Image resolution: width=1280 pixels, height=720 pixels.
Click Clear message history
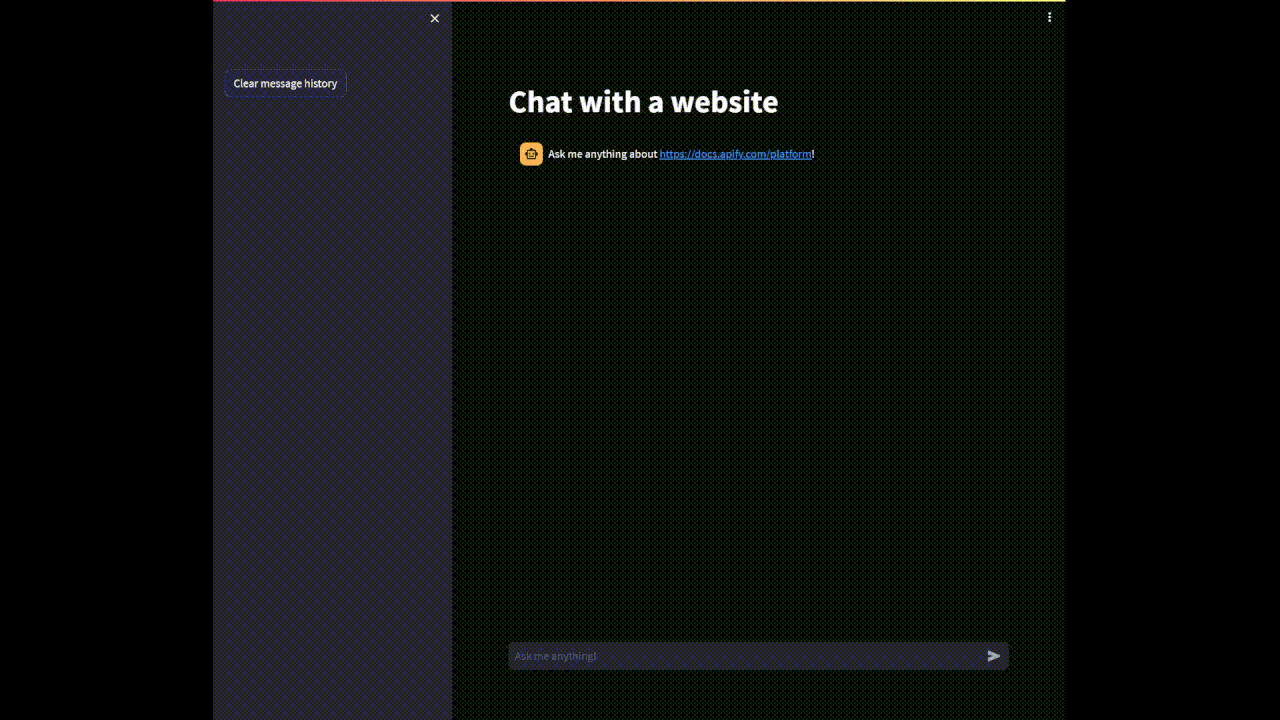click(x=285, y=83)
